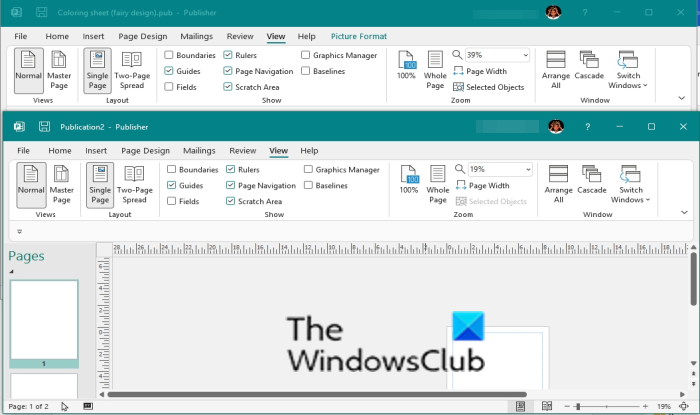Collapse the ribbon in Coloring sheet window
700x415 pixels.
681,98
